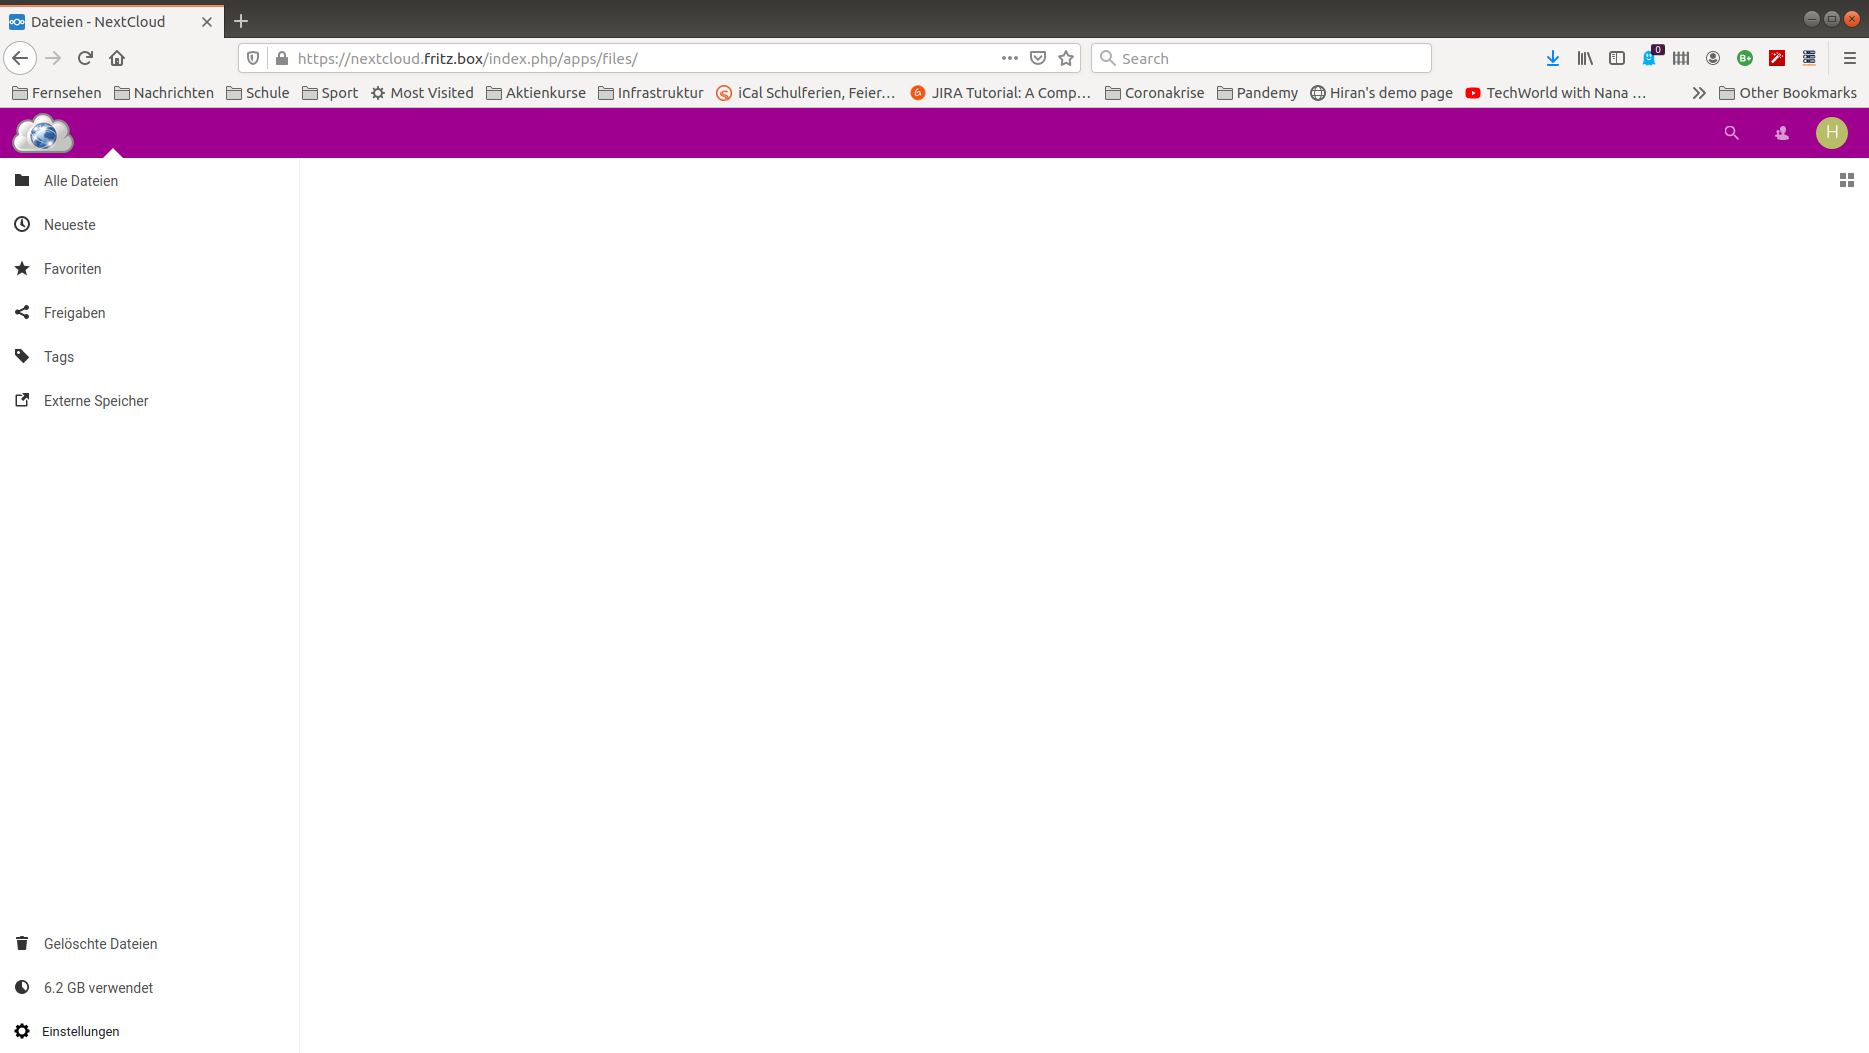Select the Dateien - NextCloud tab

(112, 21)
